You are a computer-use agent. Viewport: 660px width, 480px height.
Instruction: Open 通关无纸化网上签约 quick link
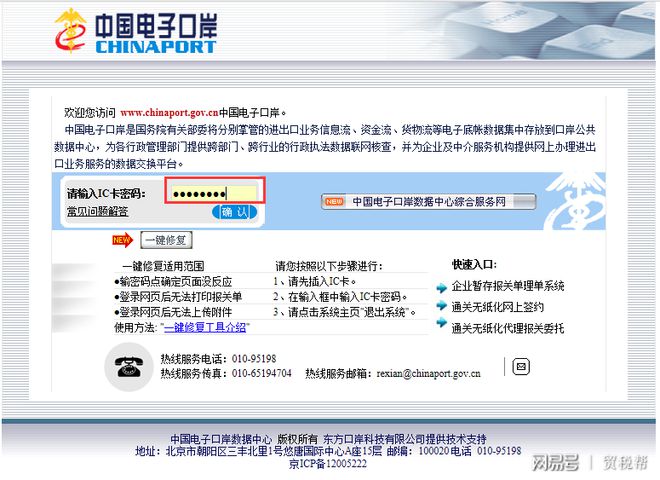(498, 307)
